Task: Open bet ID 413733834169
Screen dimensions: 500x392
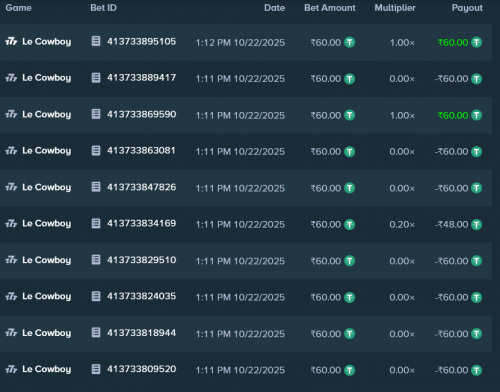Action: coord(141,223)
